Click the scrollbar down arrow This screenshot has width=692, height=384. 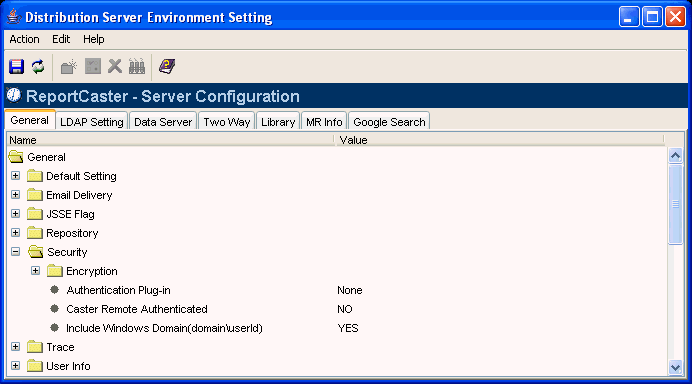pyautogui.click(x=675, y=367)
